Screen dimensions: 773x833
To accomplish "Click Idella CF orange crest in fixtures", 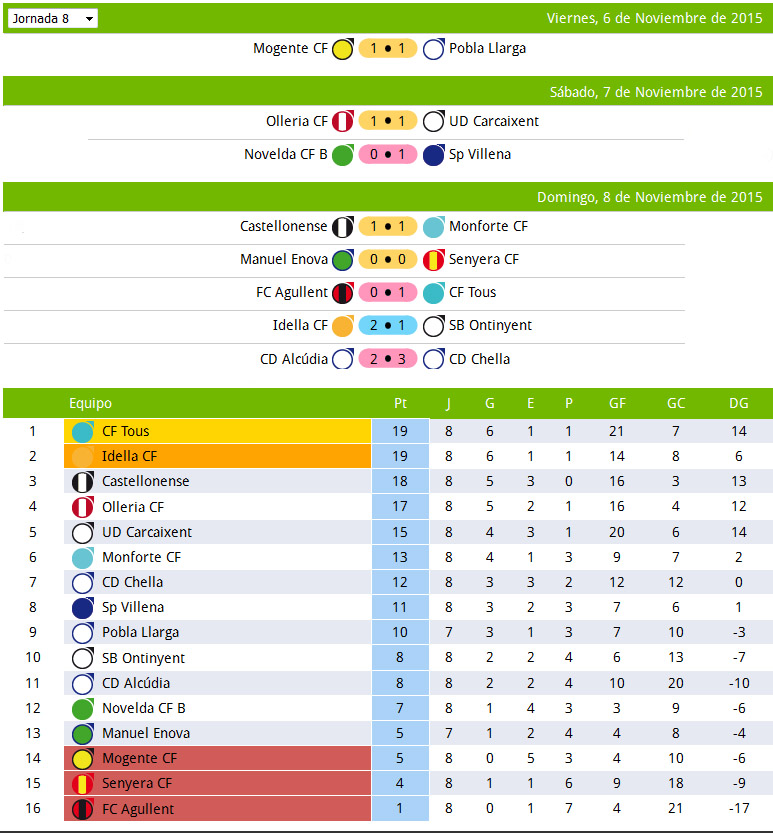I will tap(343, 326).
